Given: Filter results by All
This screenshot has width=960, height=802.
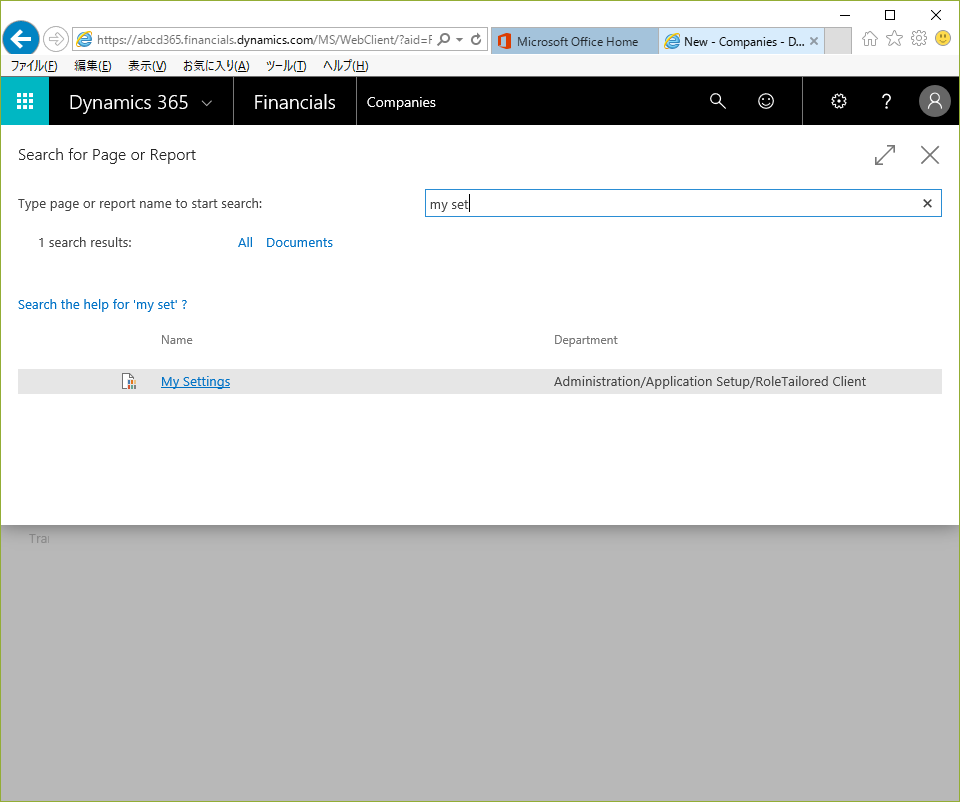Looking at the screenshot, I should (245, 243).
